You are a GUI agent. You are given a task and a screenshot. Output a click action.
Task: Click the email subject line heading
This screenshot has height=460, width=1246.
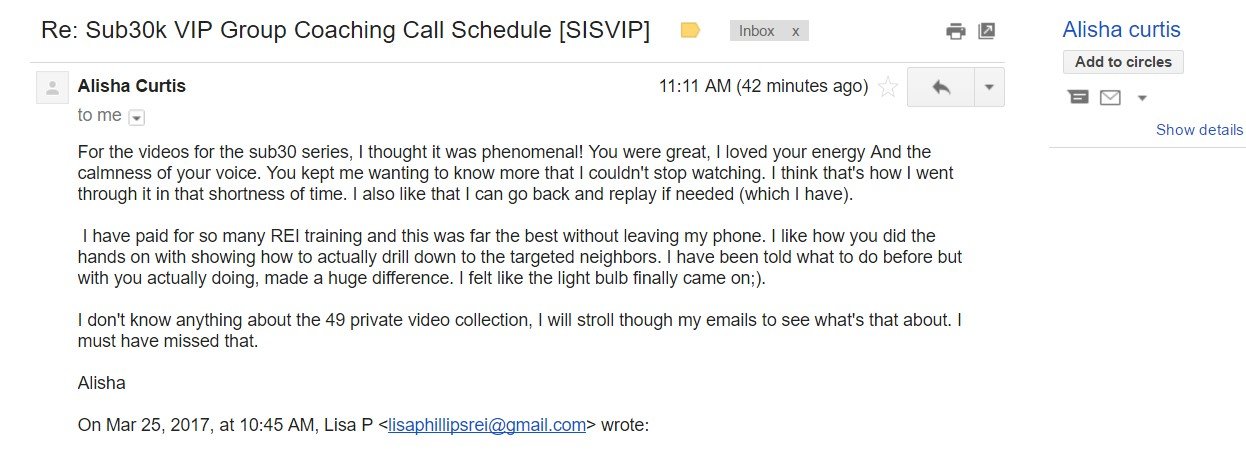(345, 30)
